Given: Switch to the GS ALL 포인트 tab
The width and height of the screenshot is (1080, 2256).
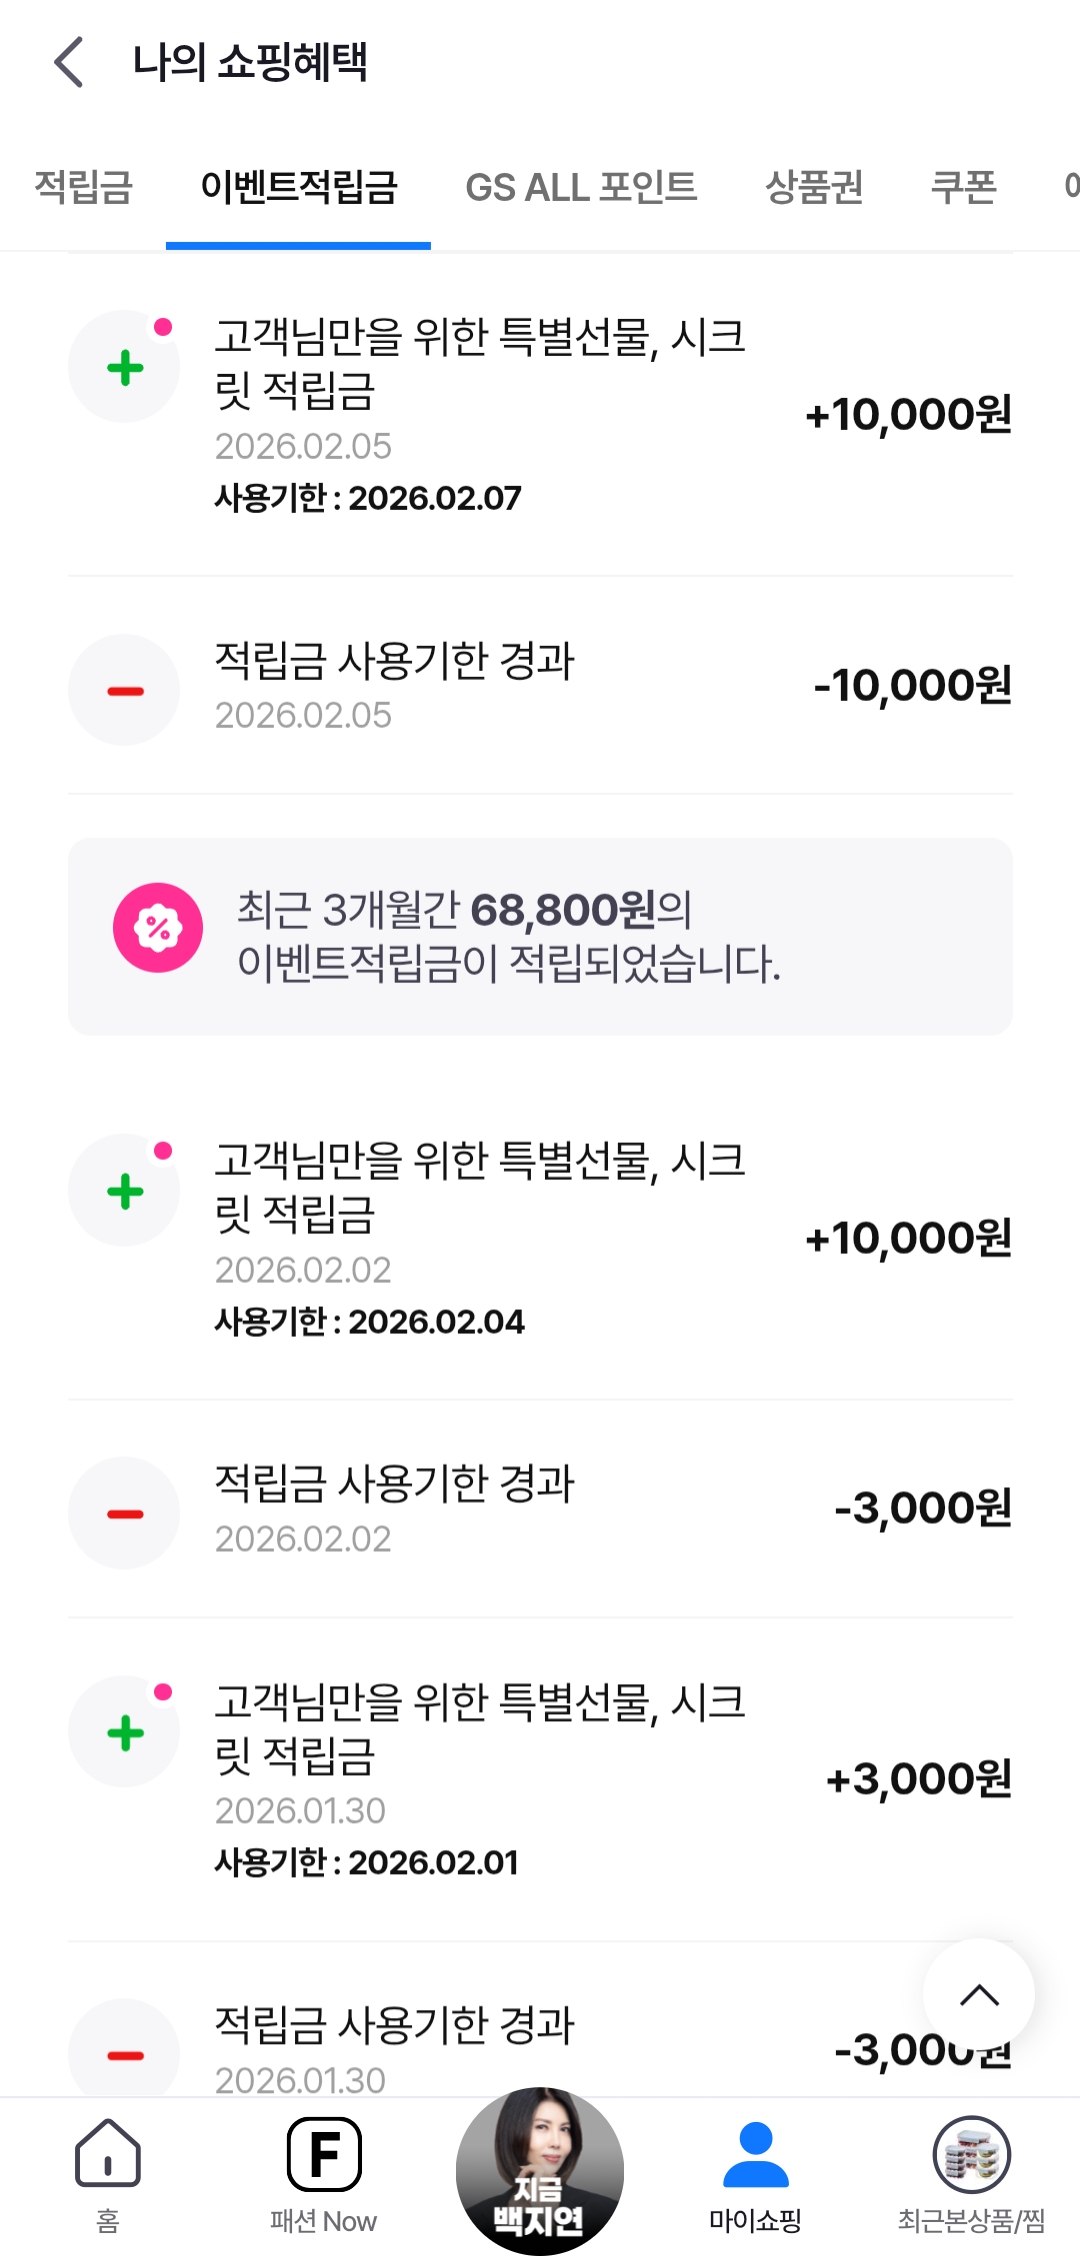Looking at the screenshot, I should pyautogui.click(x=581, y=187).
